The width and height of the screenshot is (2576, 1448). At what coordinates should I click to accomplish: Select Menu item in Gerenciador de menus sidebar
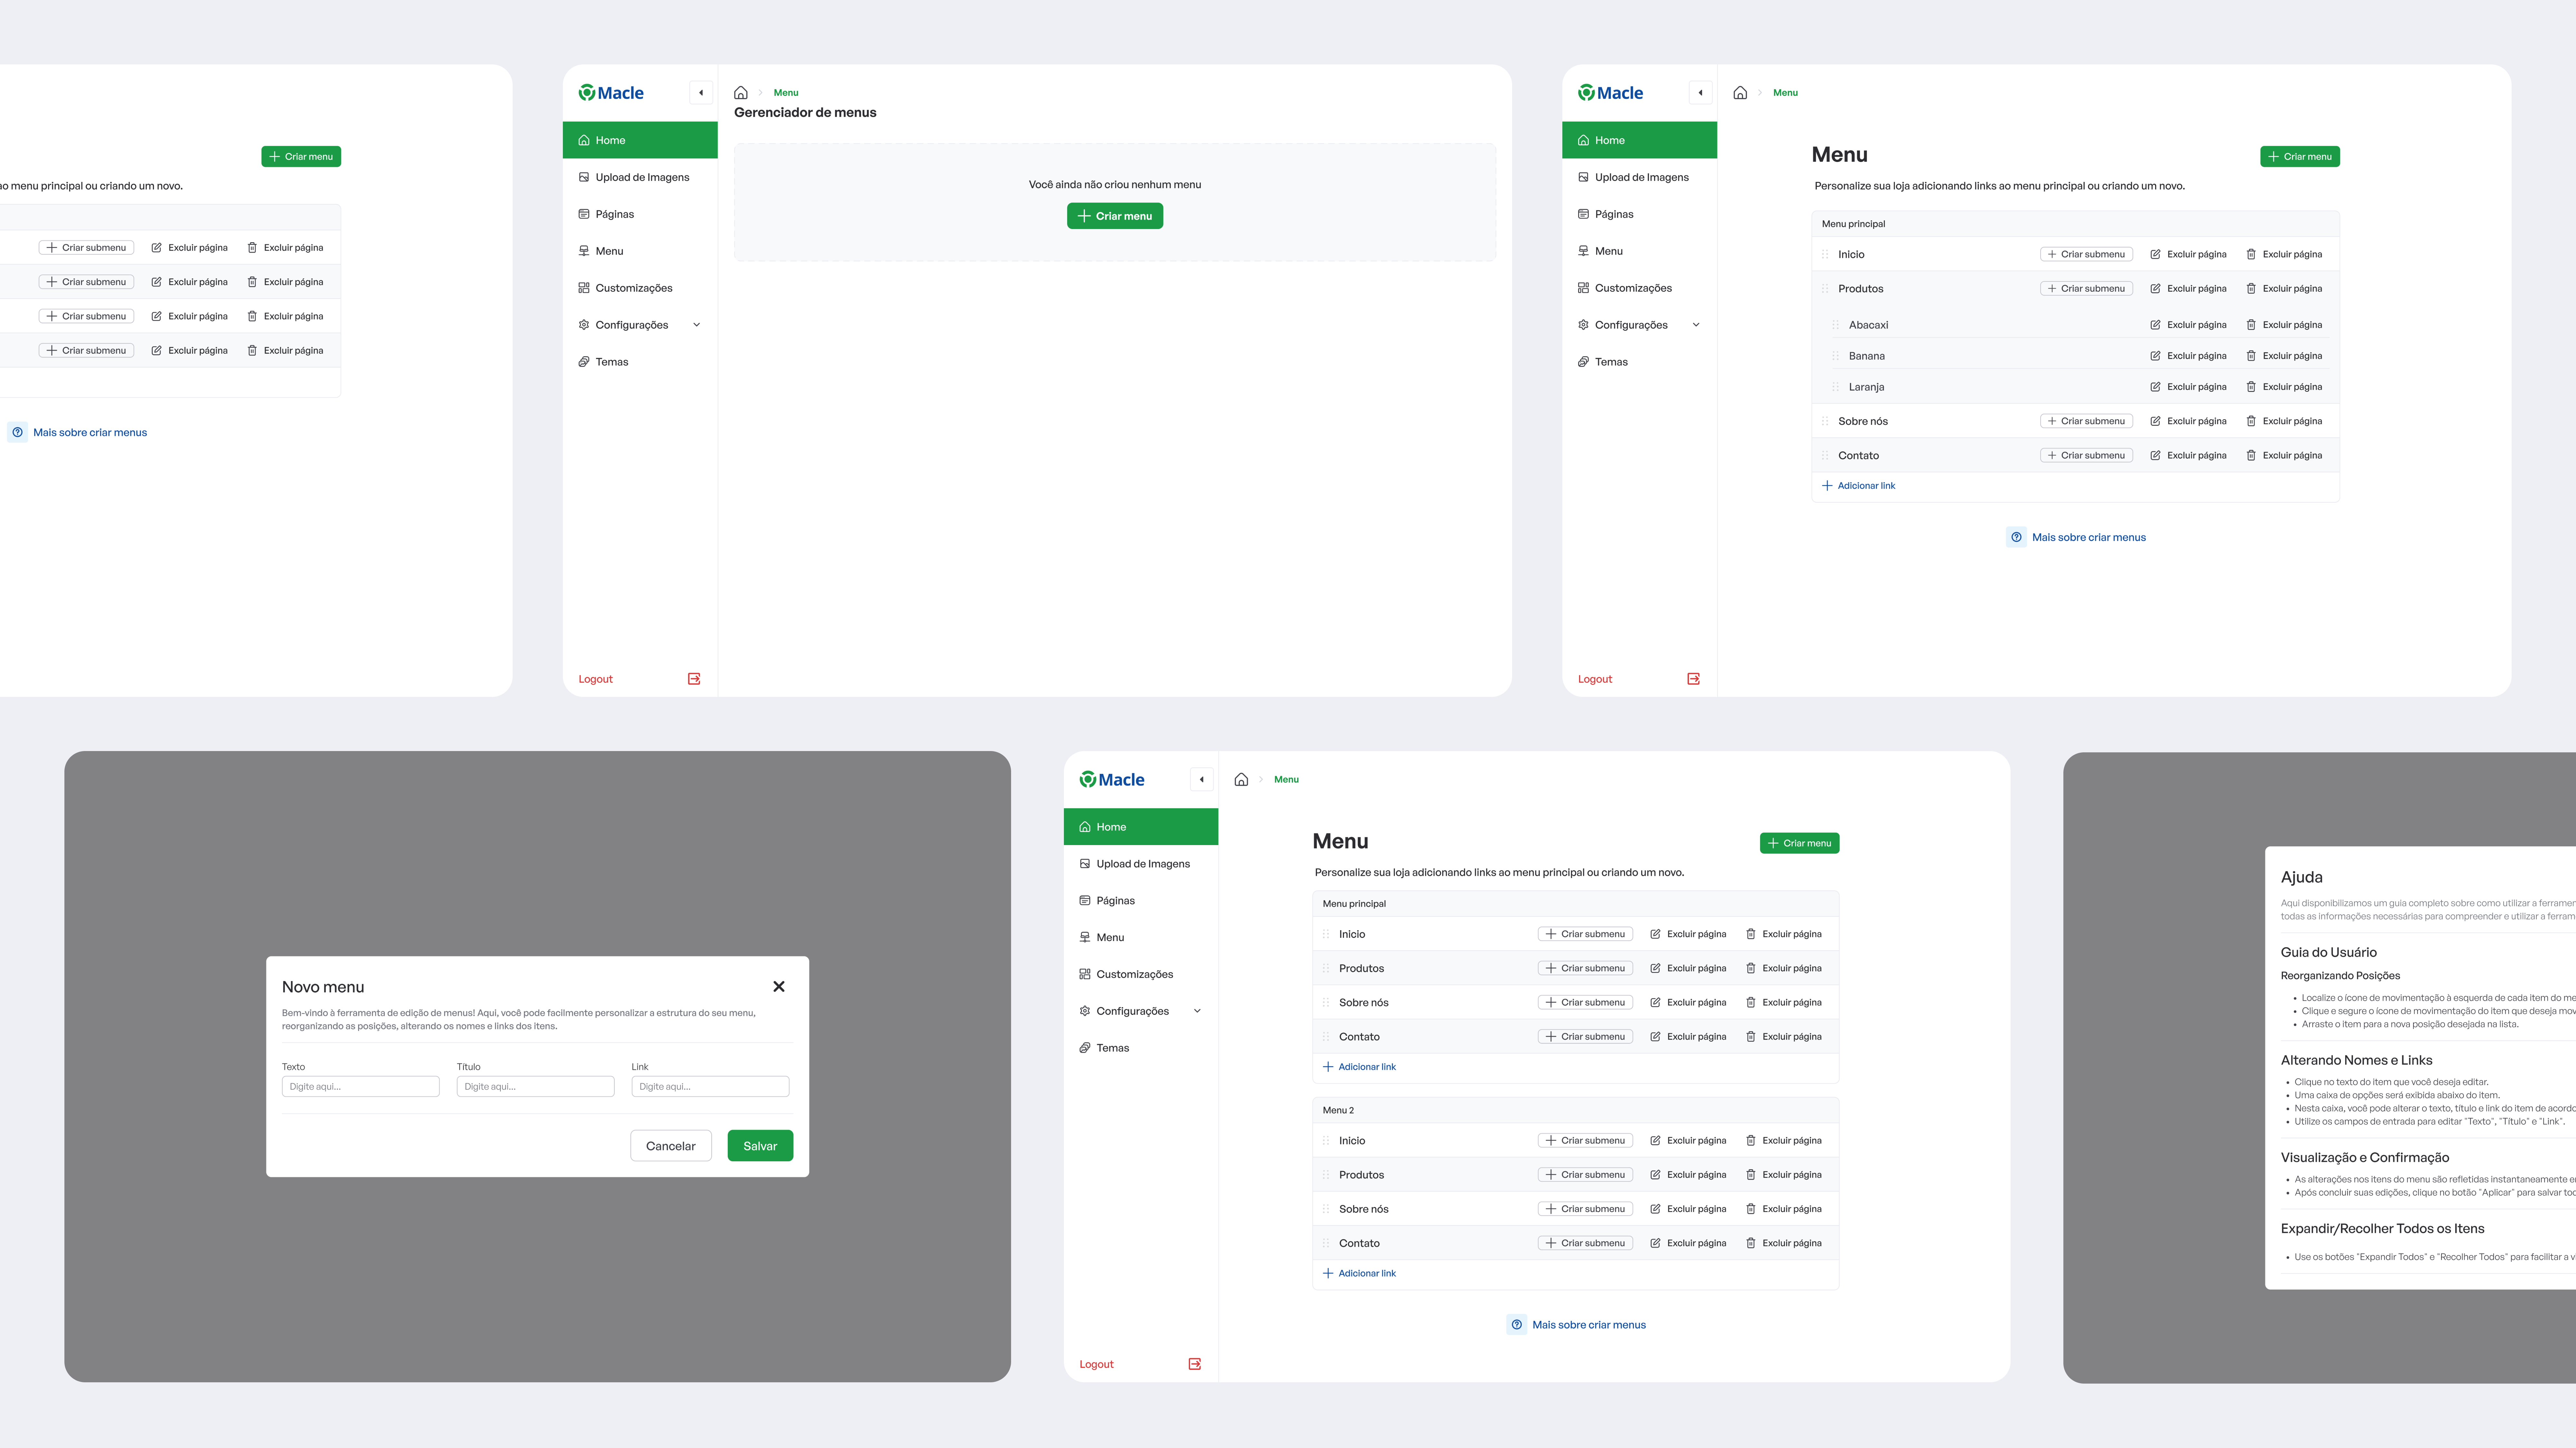coord(640,251)
